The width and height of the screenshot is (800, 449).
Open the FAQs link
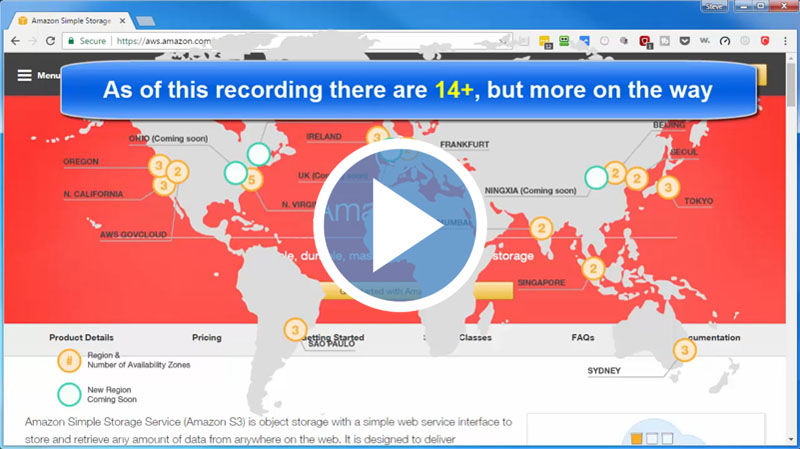583,338
